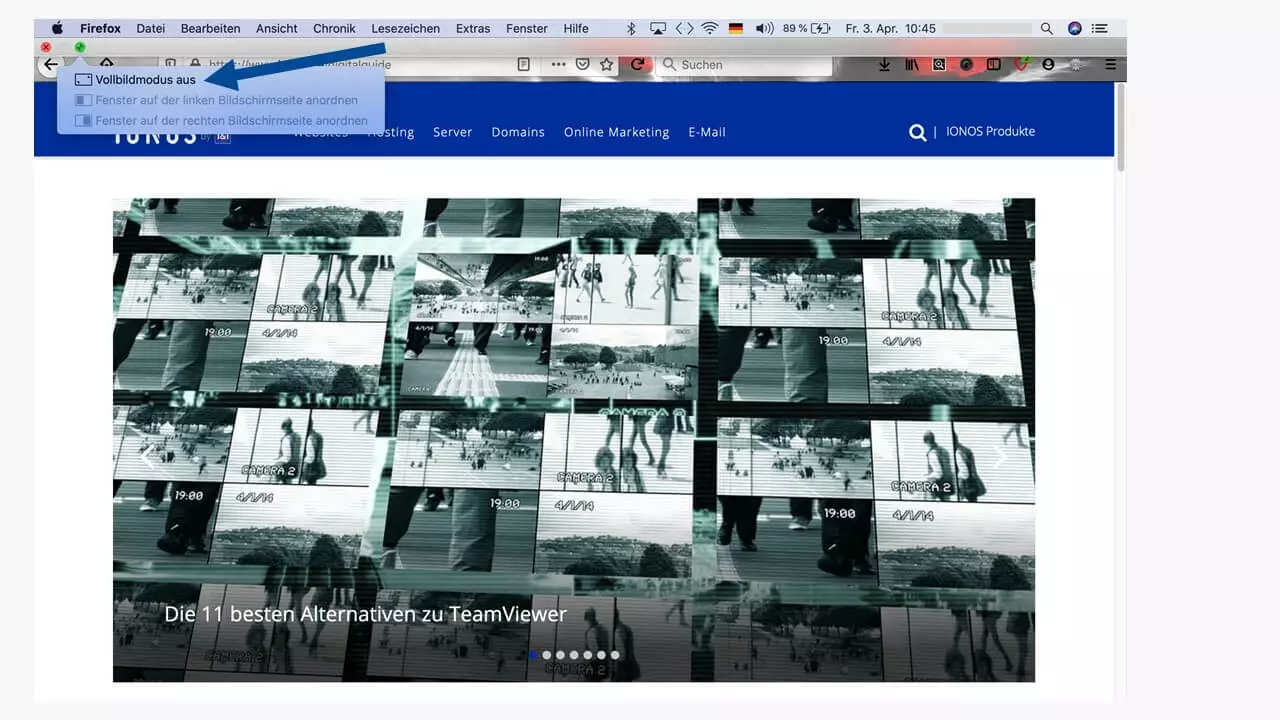Viewport: 1280px width, 720px height.
Task: Go back with Firefox back arrow
Action: pyautogui.click(x=50, y=65)
